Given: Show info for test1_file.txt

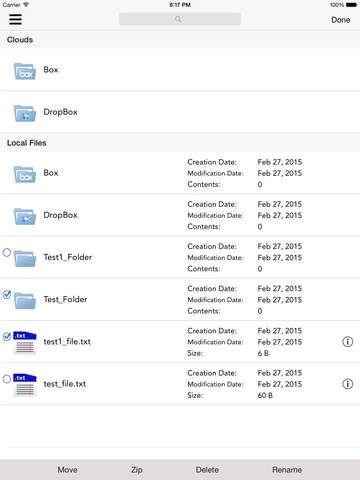Looking at the screenshot, I should click(x=347, y=342).
